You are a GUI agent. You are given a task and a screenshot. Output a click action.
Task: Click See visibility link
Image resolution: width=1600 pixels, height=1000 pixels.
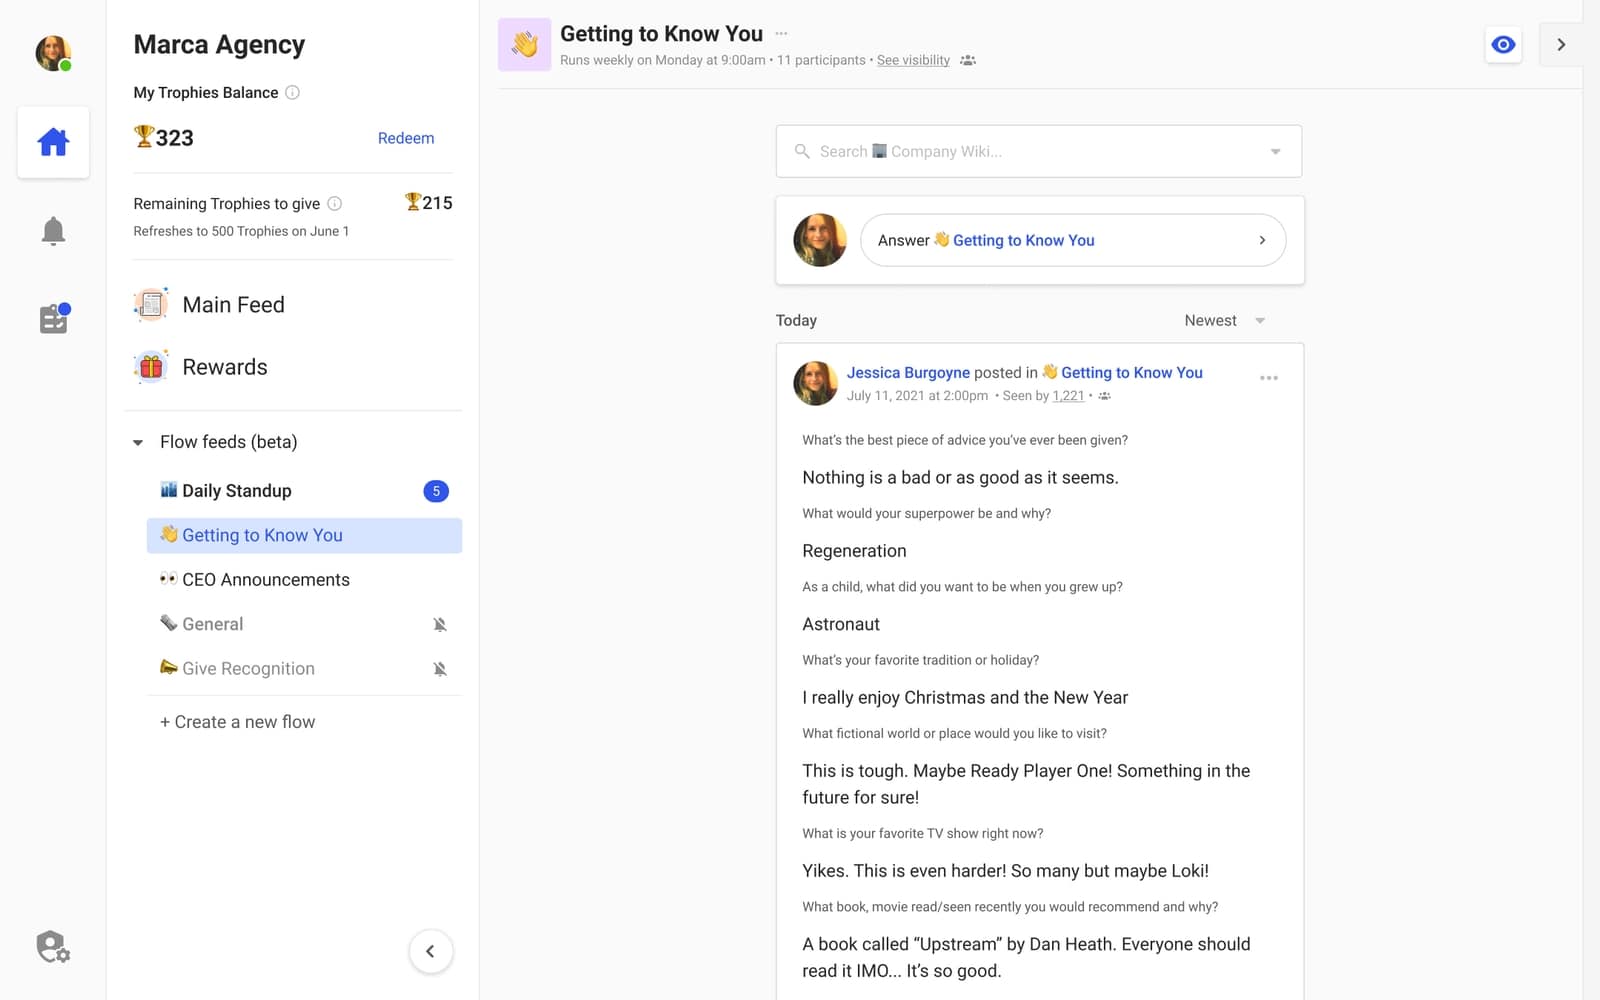click(x=913, y=60)
